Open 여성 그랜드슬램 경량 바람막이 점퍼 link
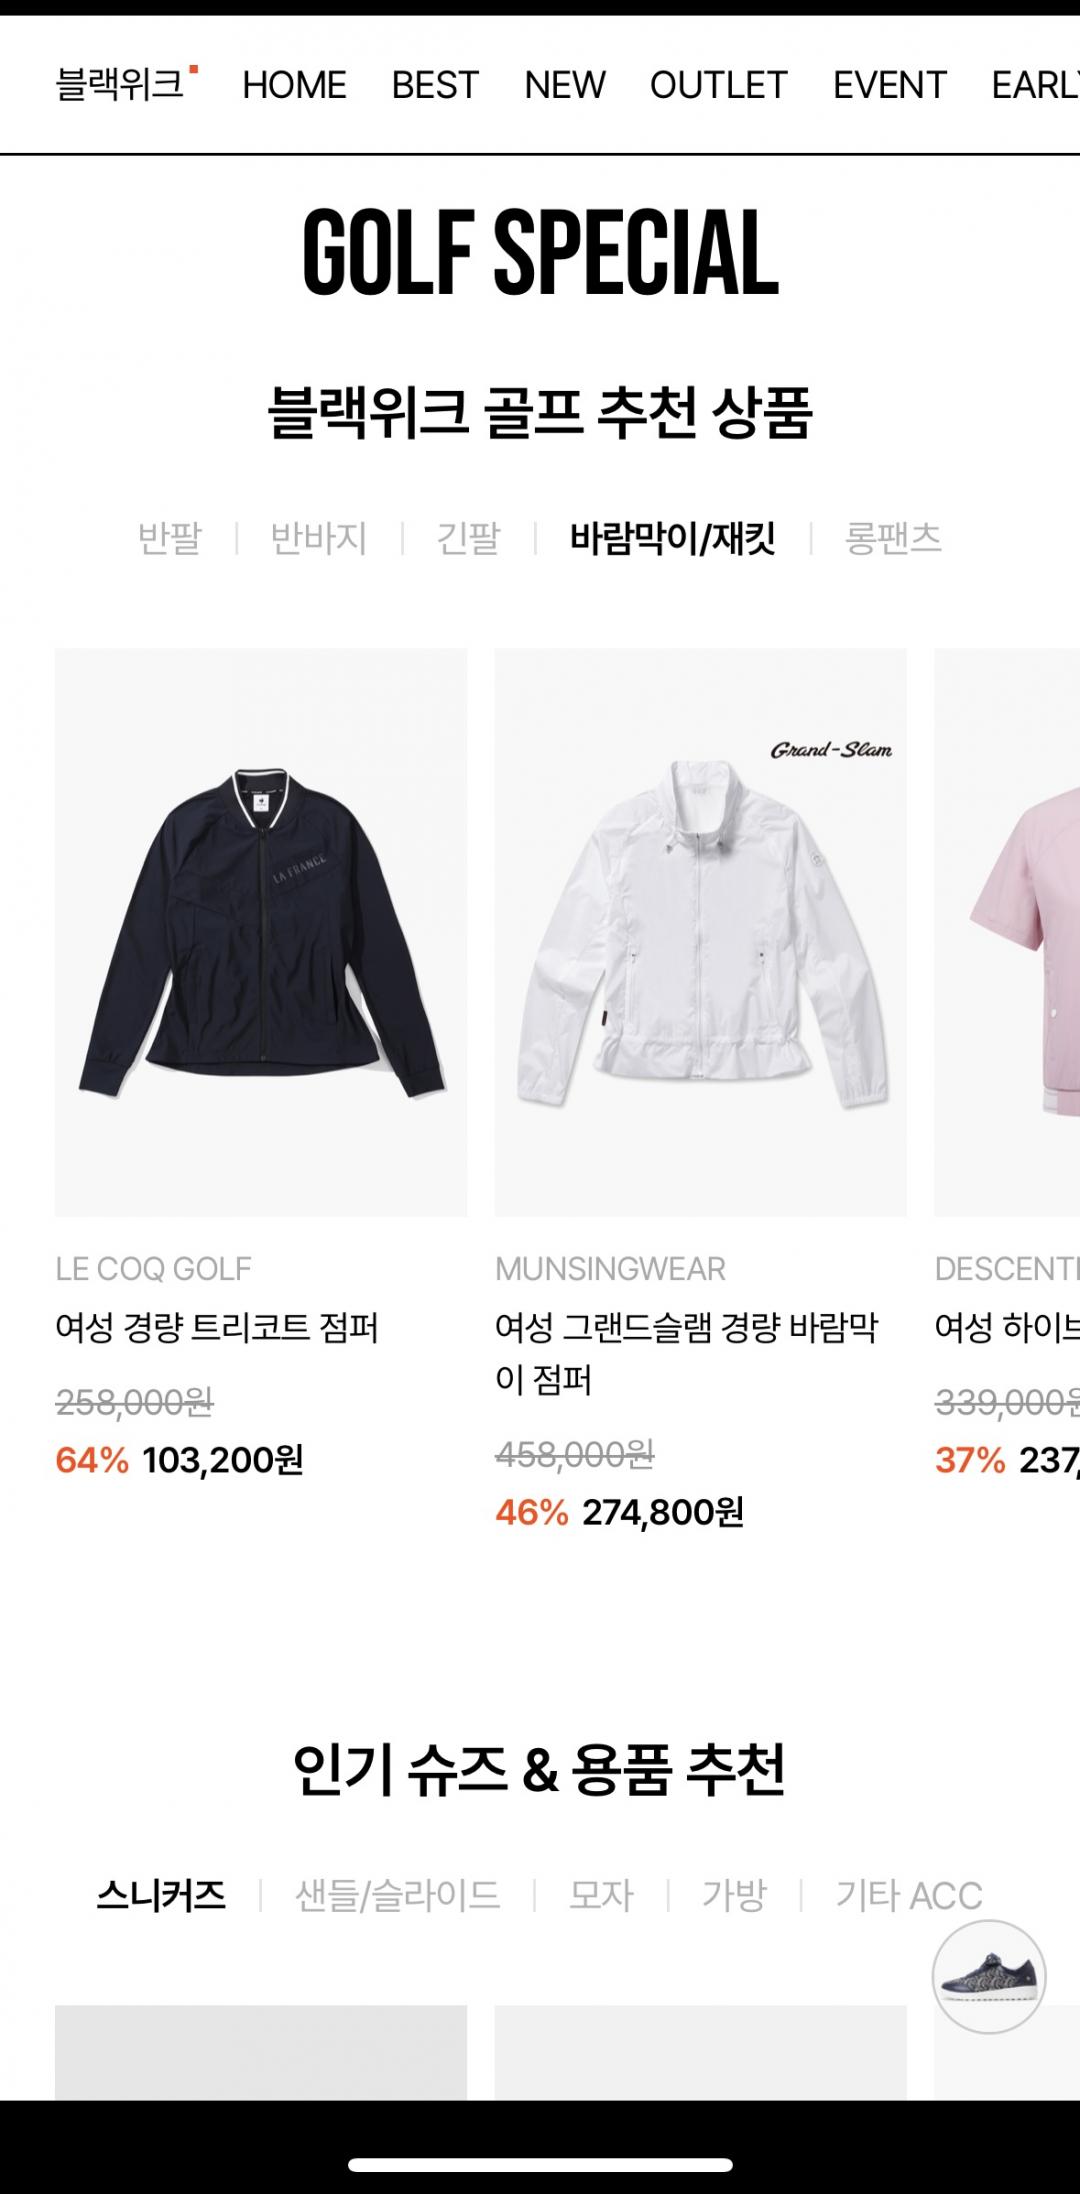 (x=687, y=1354)
